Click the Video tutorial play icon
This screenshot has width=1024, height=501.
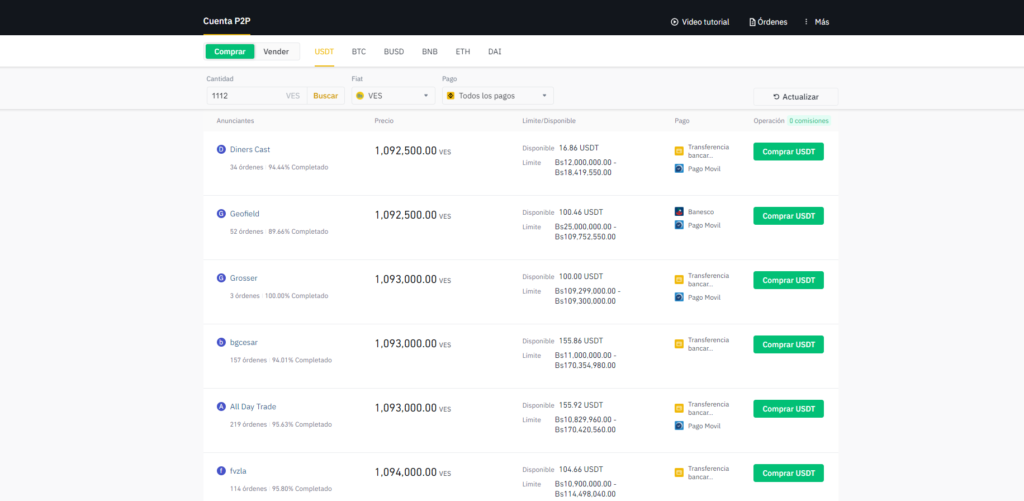675,22
